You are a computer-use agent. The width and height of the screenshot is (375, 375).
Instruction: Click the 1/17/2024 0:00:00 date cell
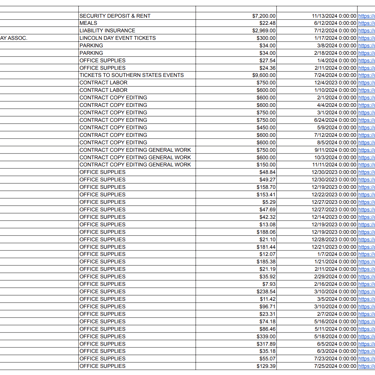pos(317,38)
